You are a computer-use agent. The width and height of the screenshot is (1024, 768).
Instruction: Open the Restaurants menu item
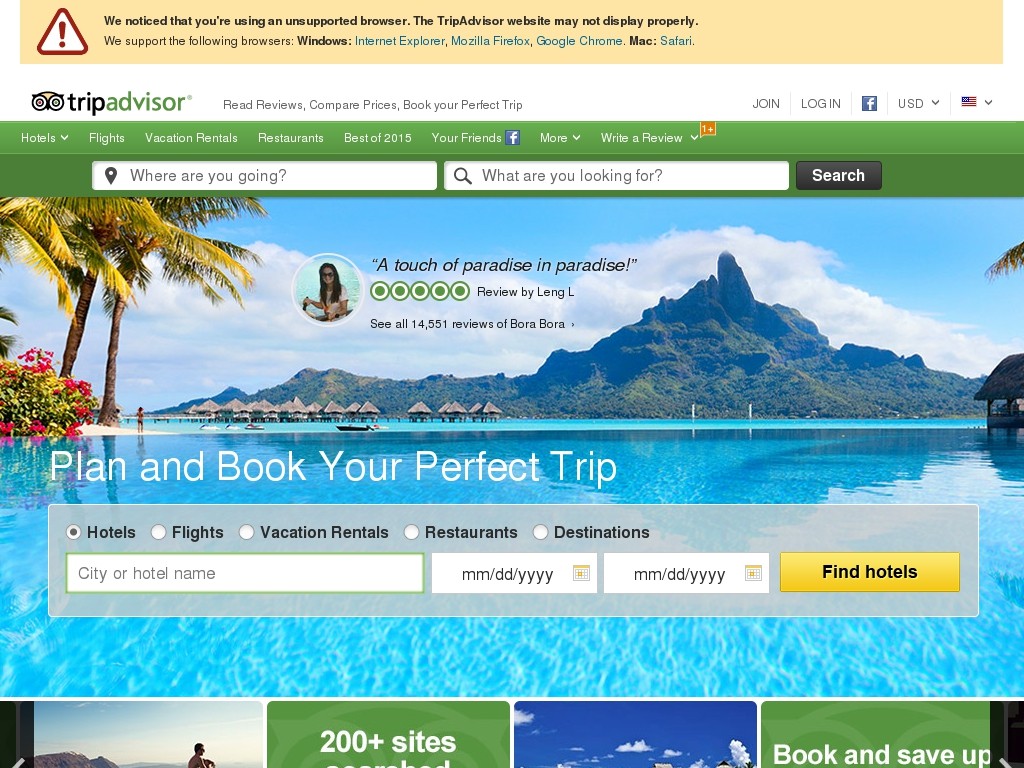click(291, 138)
